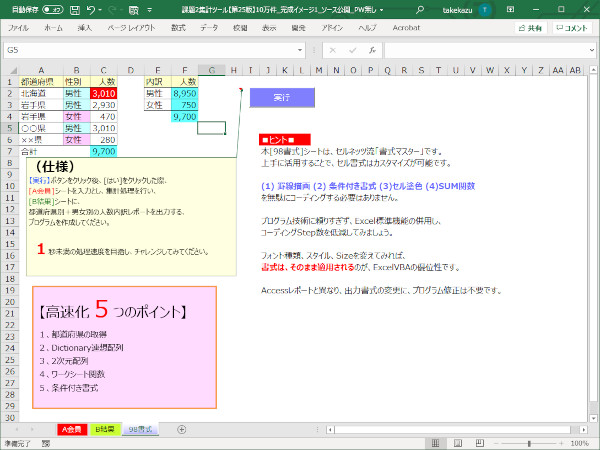Click the Save disk icon
The width and height of the screenshot is (600, 450).
(x=75, y=10)
